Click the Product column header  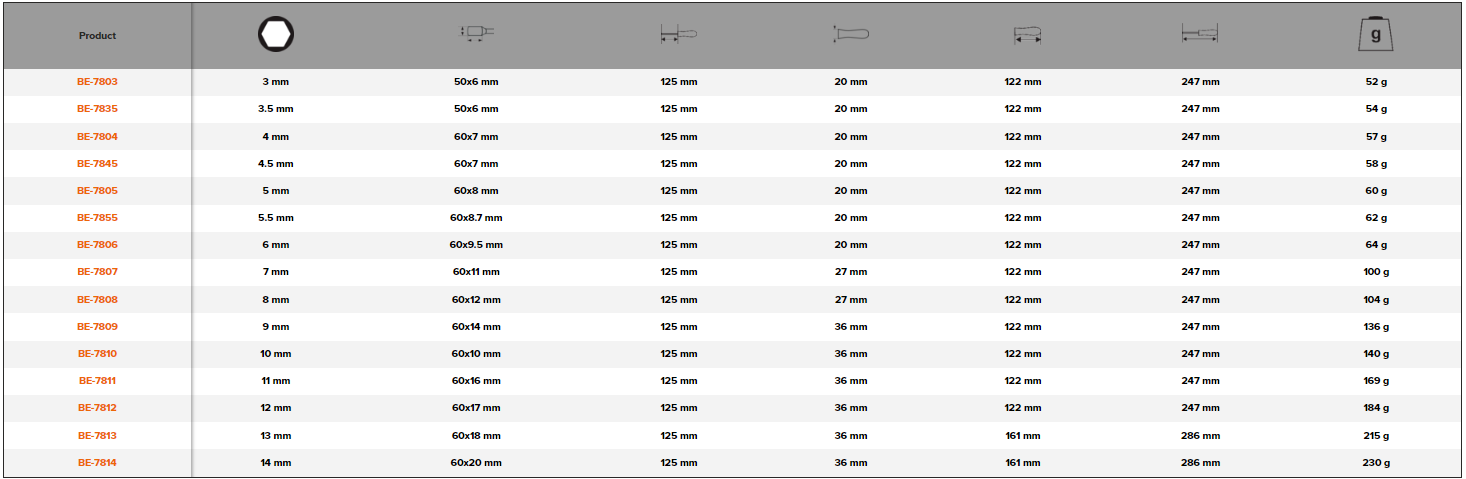coord(97,36)
